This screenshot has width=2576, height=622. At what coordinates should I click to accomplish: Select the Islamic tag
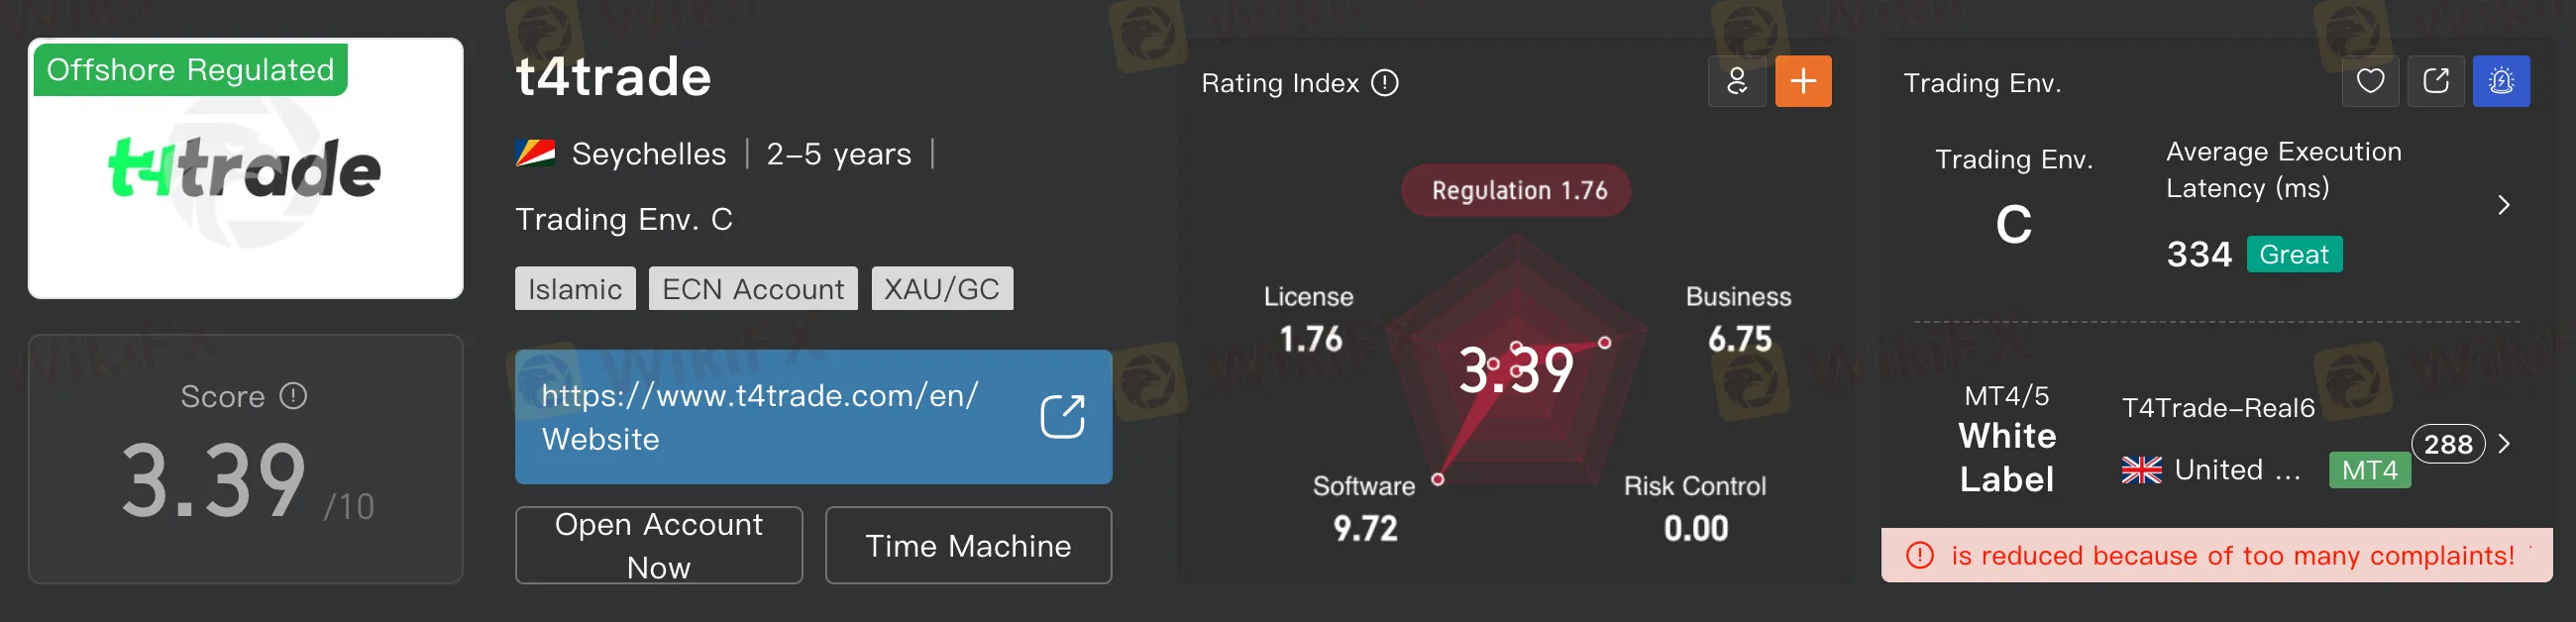575,289
